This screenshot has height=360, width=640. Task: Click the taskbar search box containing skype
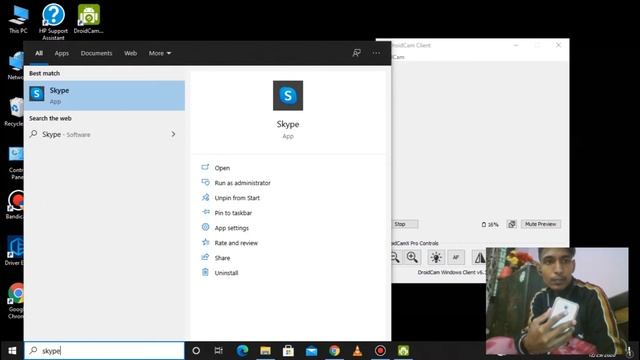[x=104, y=351]
